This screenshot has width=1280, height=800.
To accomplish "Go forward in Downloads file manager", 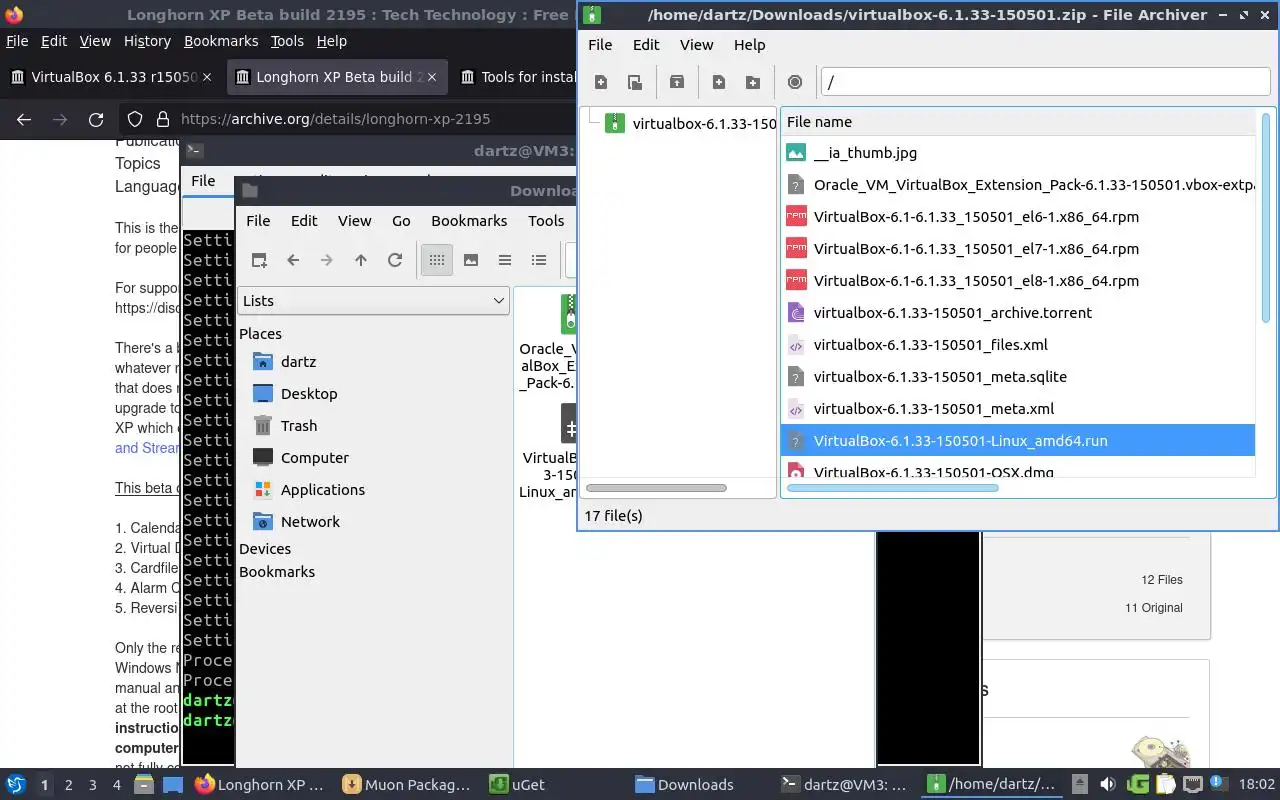I will [327, 260].
